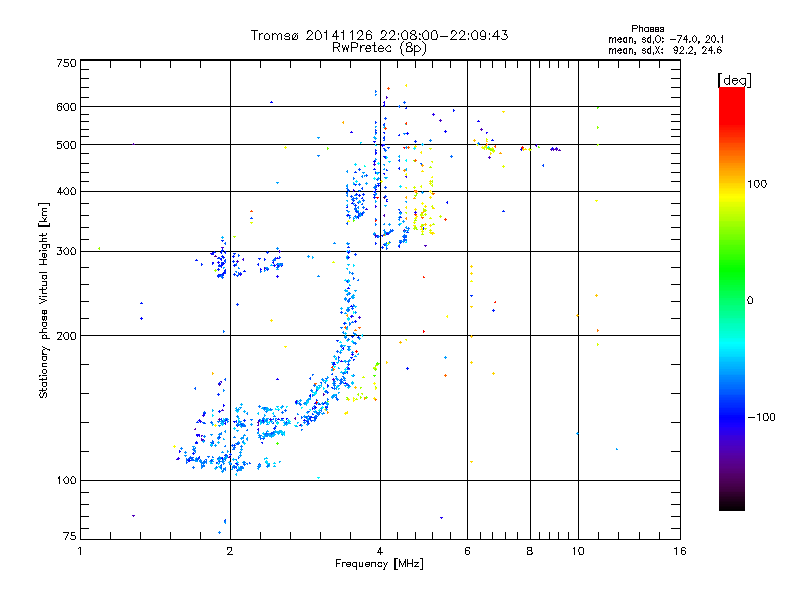This screenshot has height=600, width=800.
Task: Pick the yellow color beside colorbar label 100
Action: point(731,184)
